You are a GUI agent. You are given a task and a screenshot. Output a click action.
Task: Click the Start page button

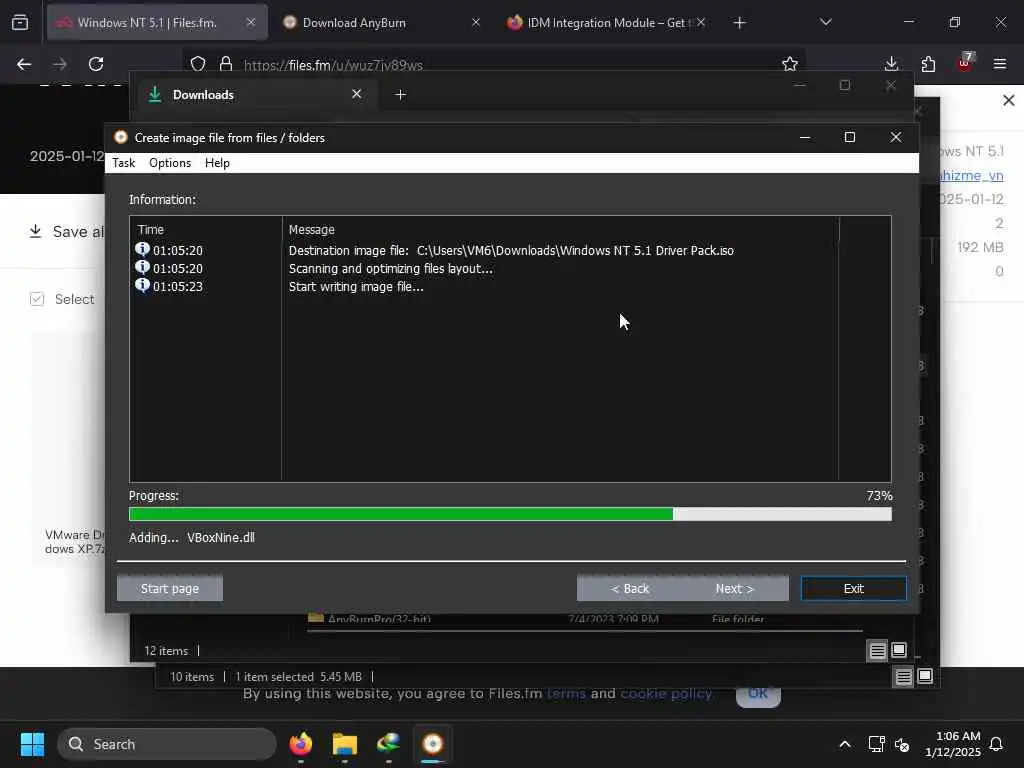(170, 588)
